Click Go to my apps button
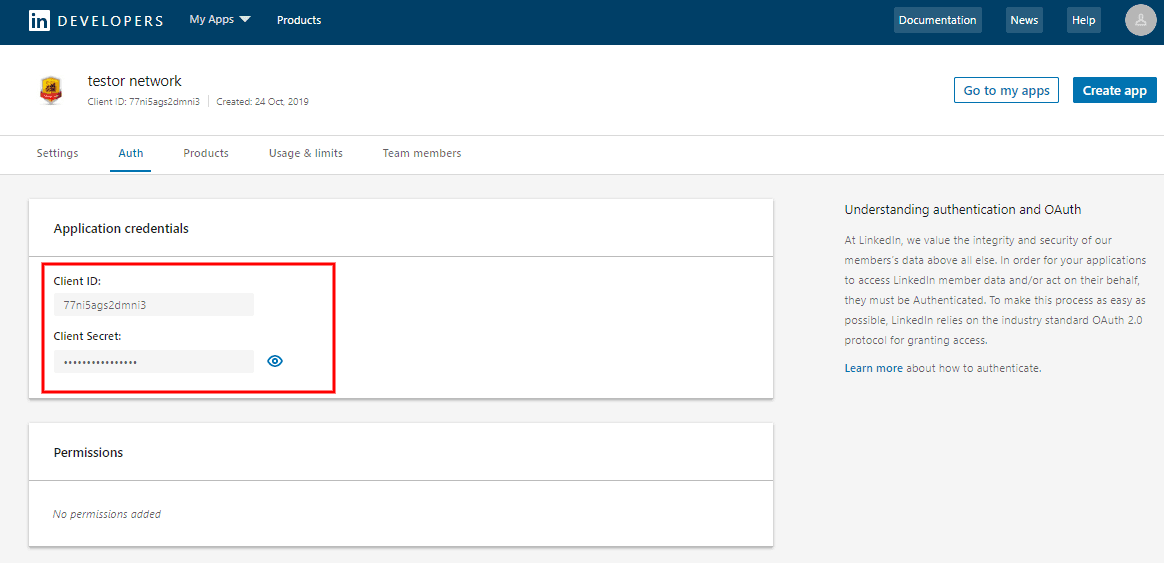 [1007, 91]
